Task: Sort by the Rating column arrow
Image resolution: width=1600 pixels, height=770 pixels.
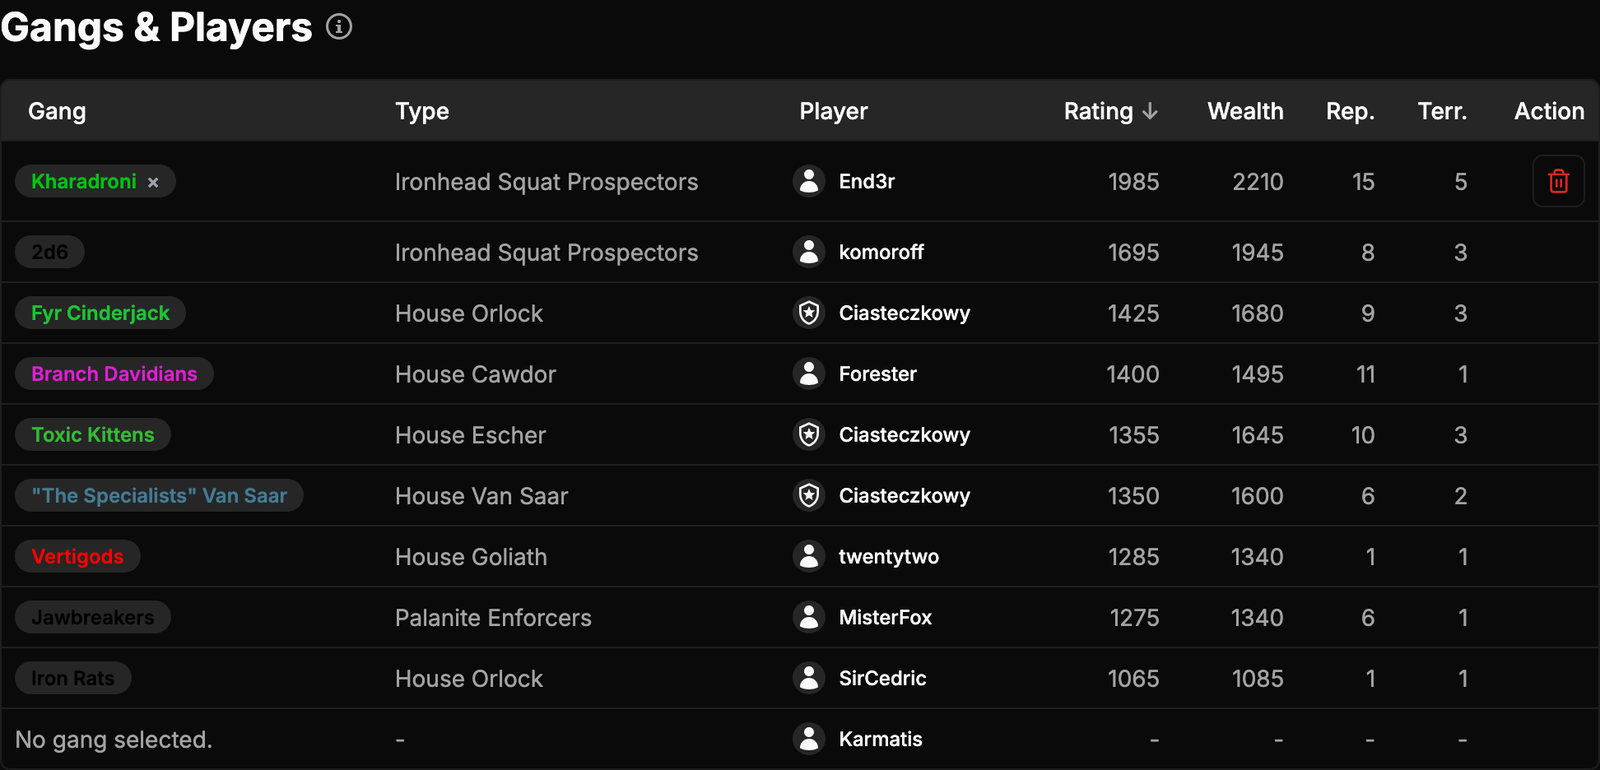Action: [x=1150, y=111]
